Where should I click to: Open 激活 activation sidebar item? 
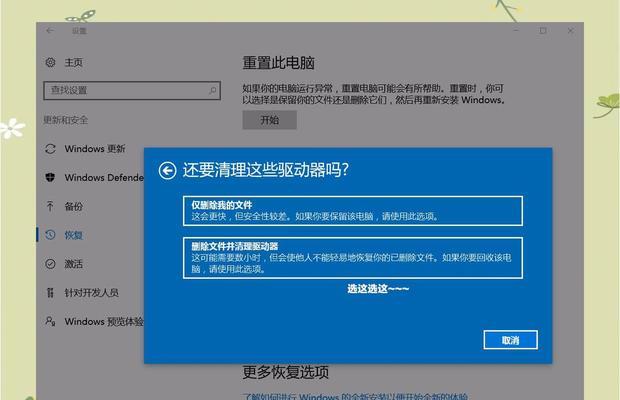click(x=74, y=264)
